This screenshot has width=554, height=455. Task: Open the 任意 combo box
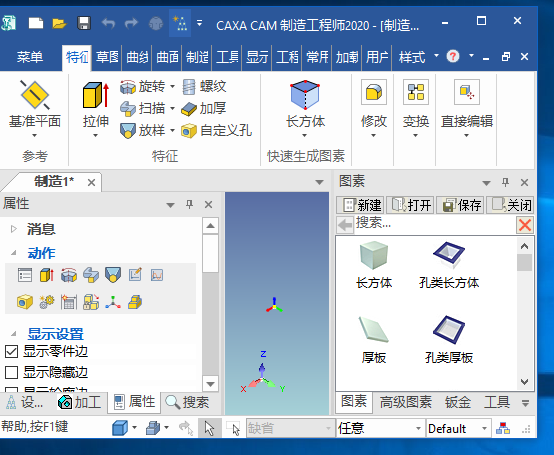tap(380, 429)
